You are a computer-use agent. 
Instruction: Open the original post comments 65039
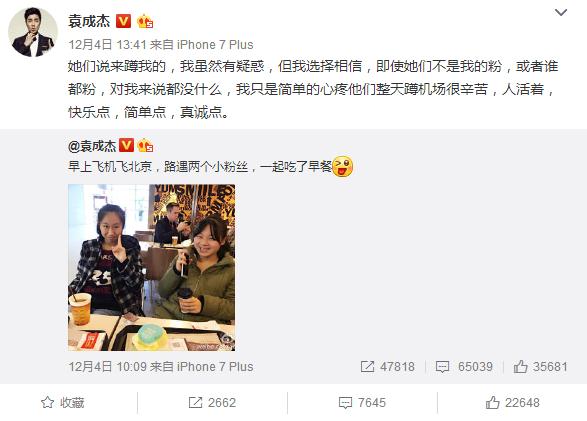464,366
